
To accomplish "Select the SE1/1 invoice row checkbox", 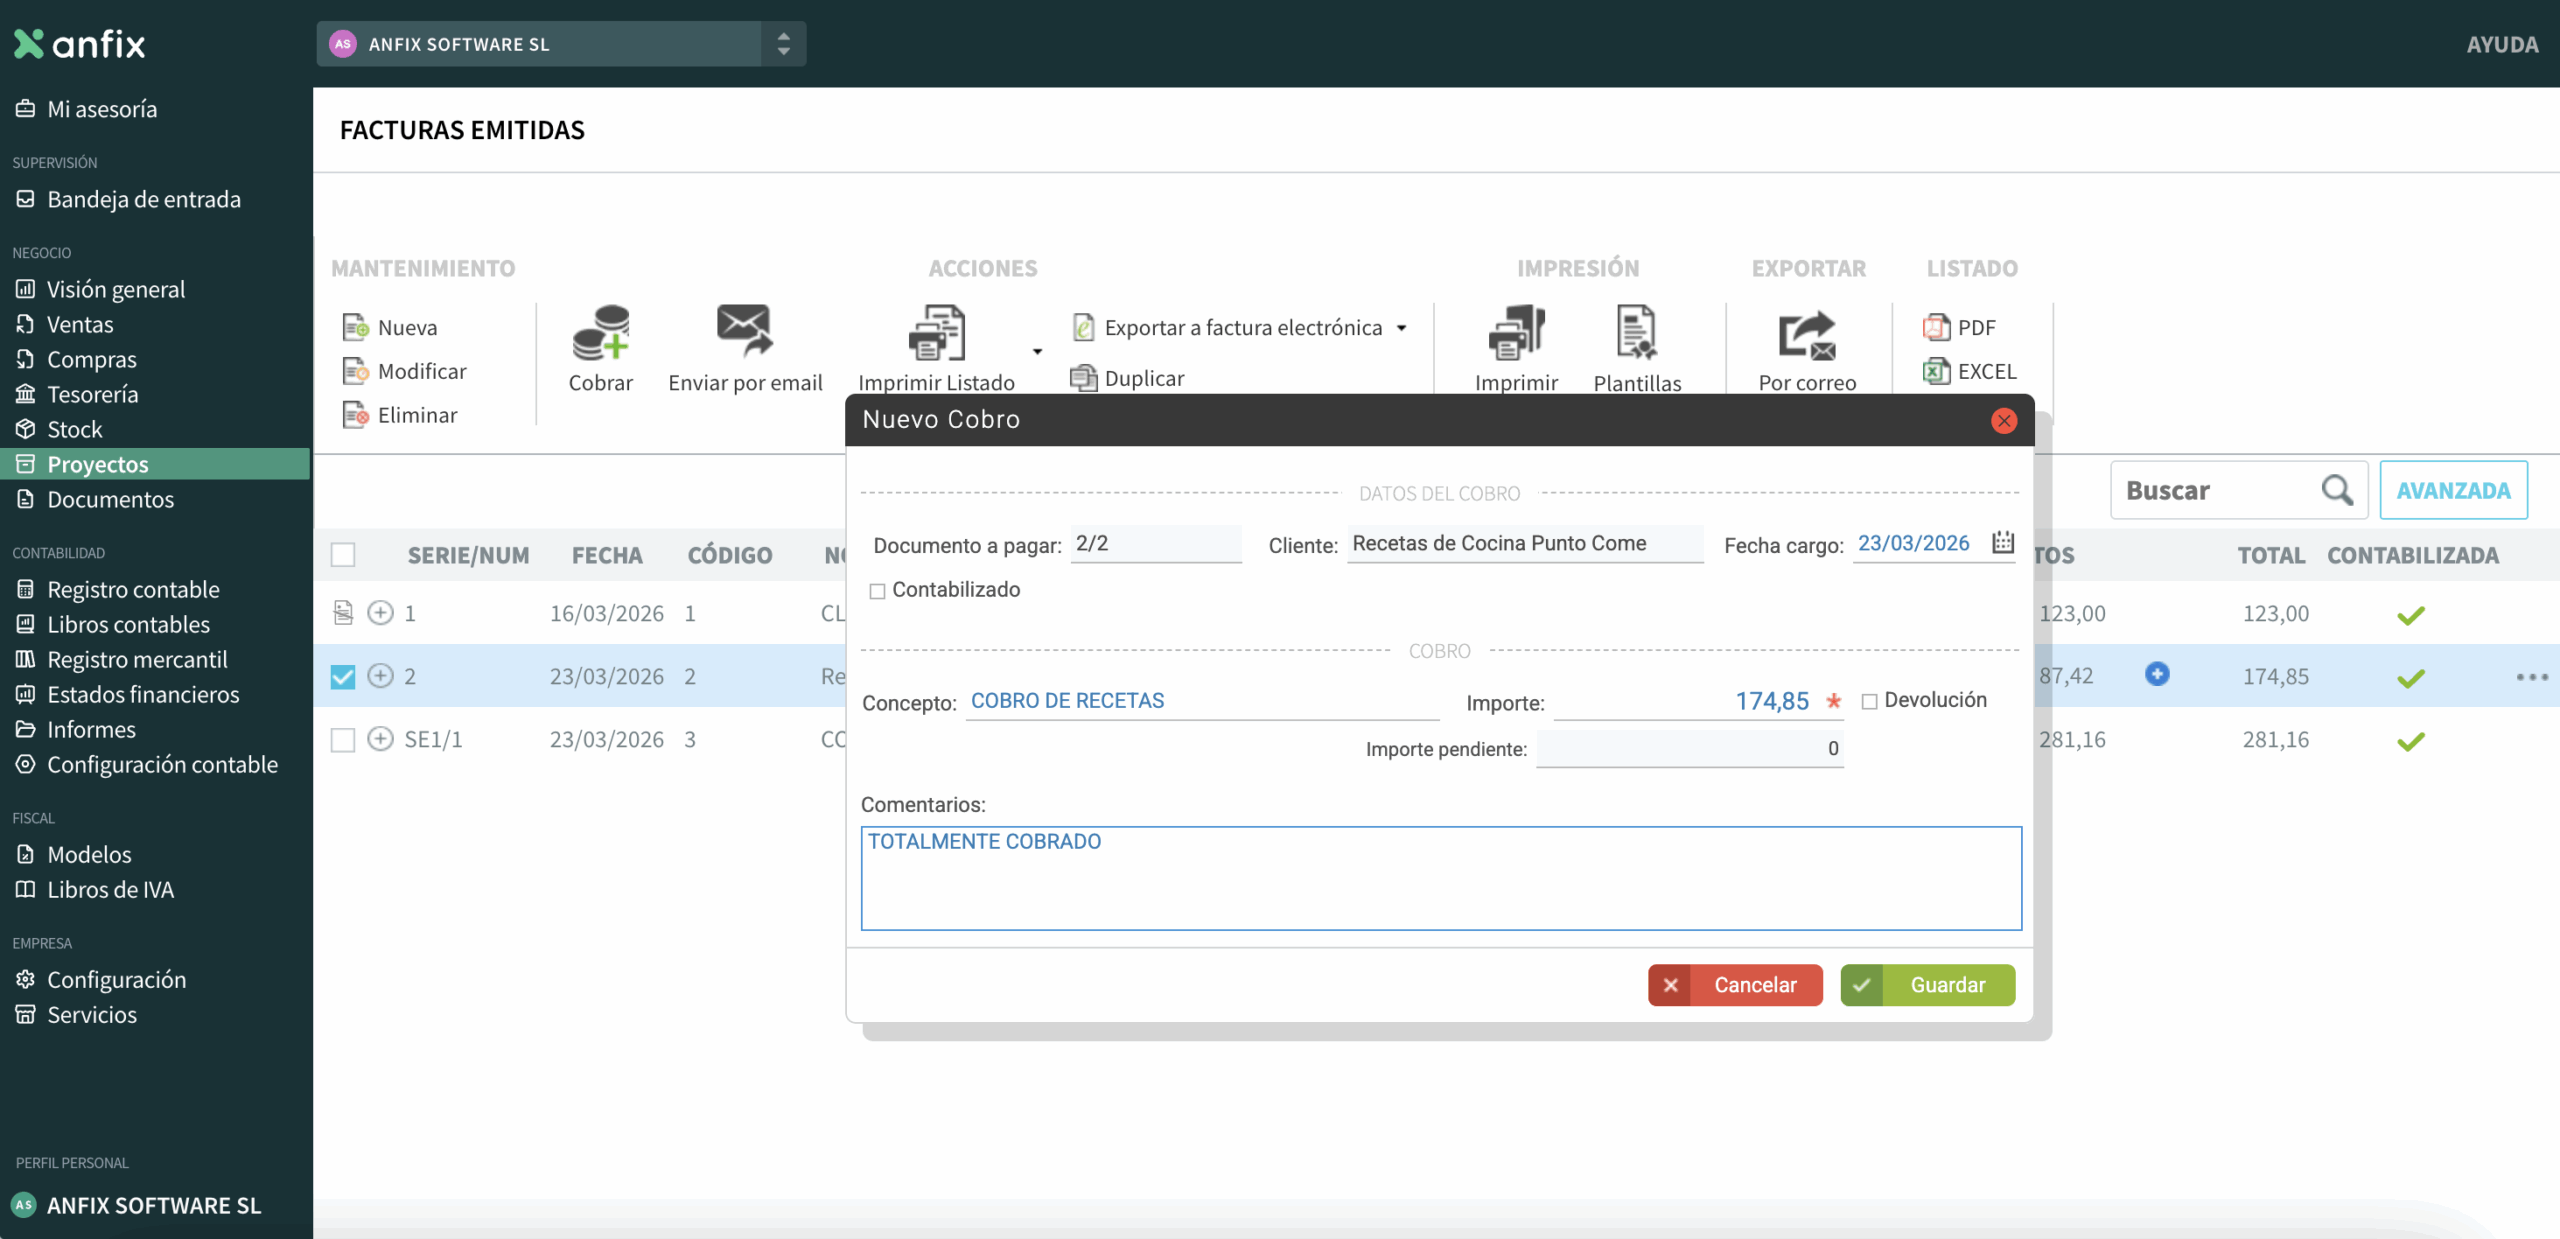I will 343,739.
